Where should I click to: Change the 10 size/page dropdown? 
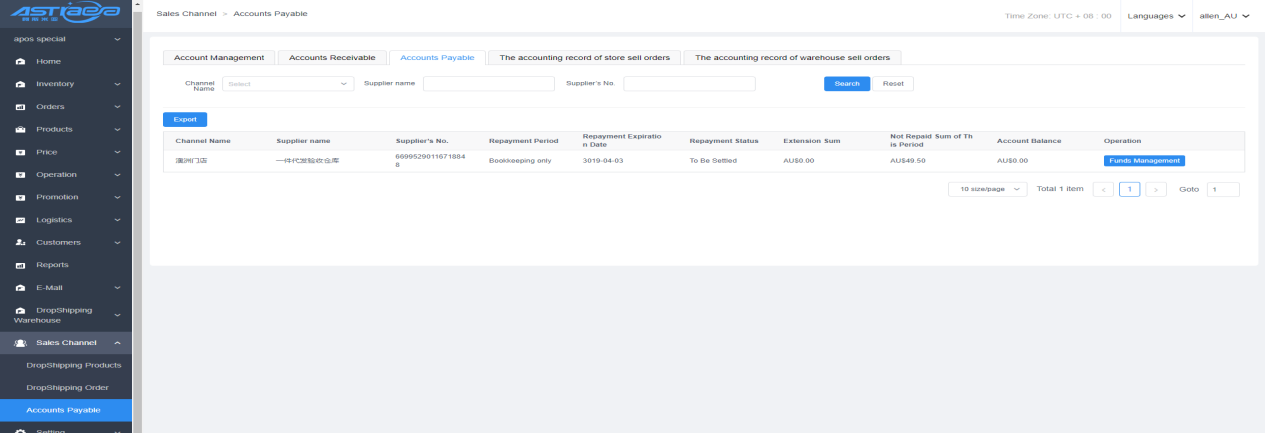987,189
